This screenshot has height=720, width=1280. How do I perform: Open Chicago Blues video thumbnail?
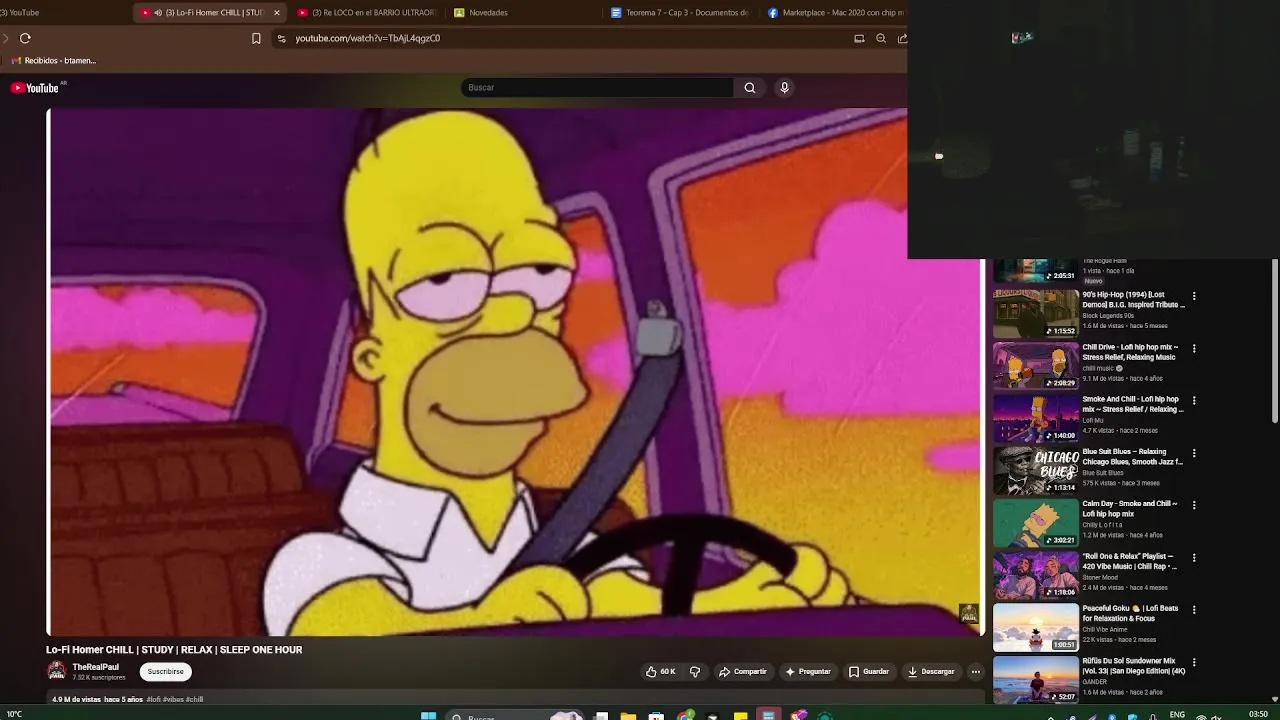[1036, 471]
